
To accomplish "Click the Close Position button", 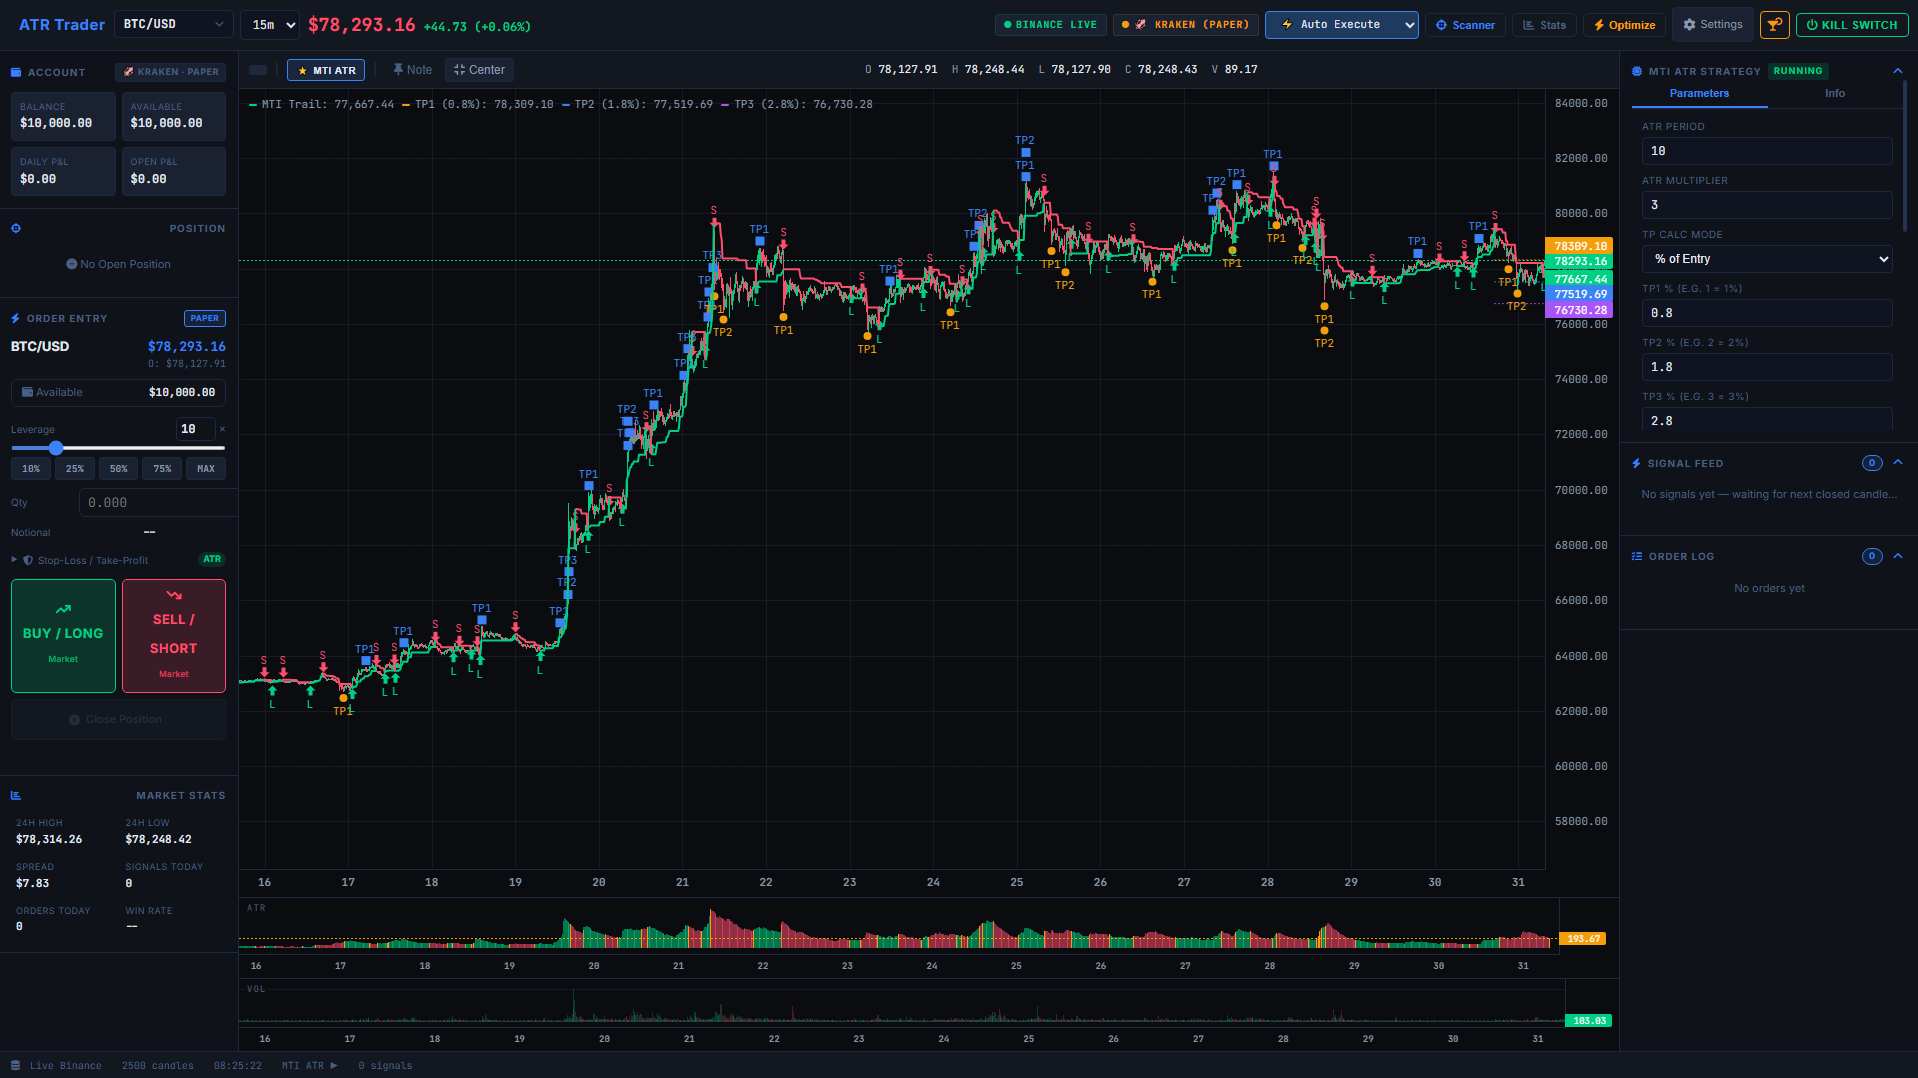I will tap(118, 720).
